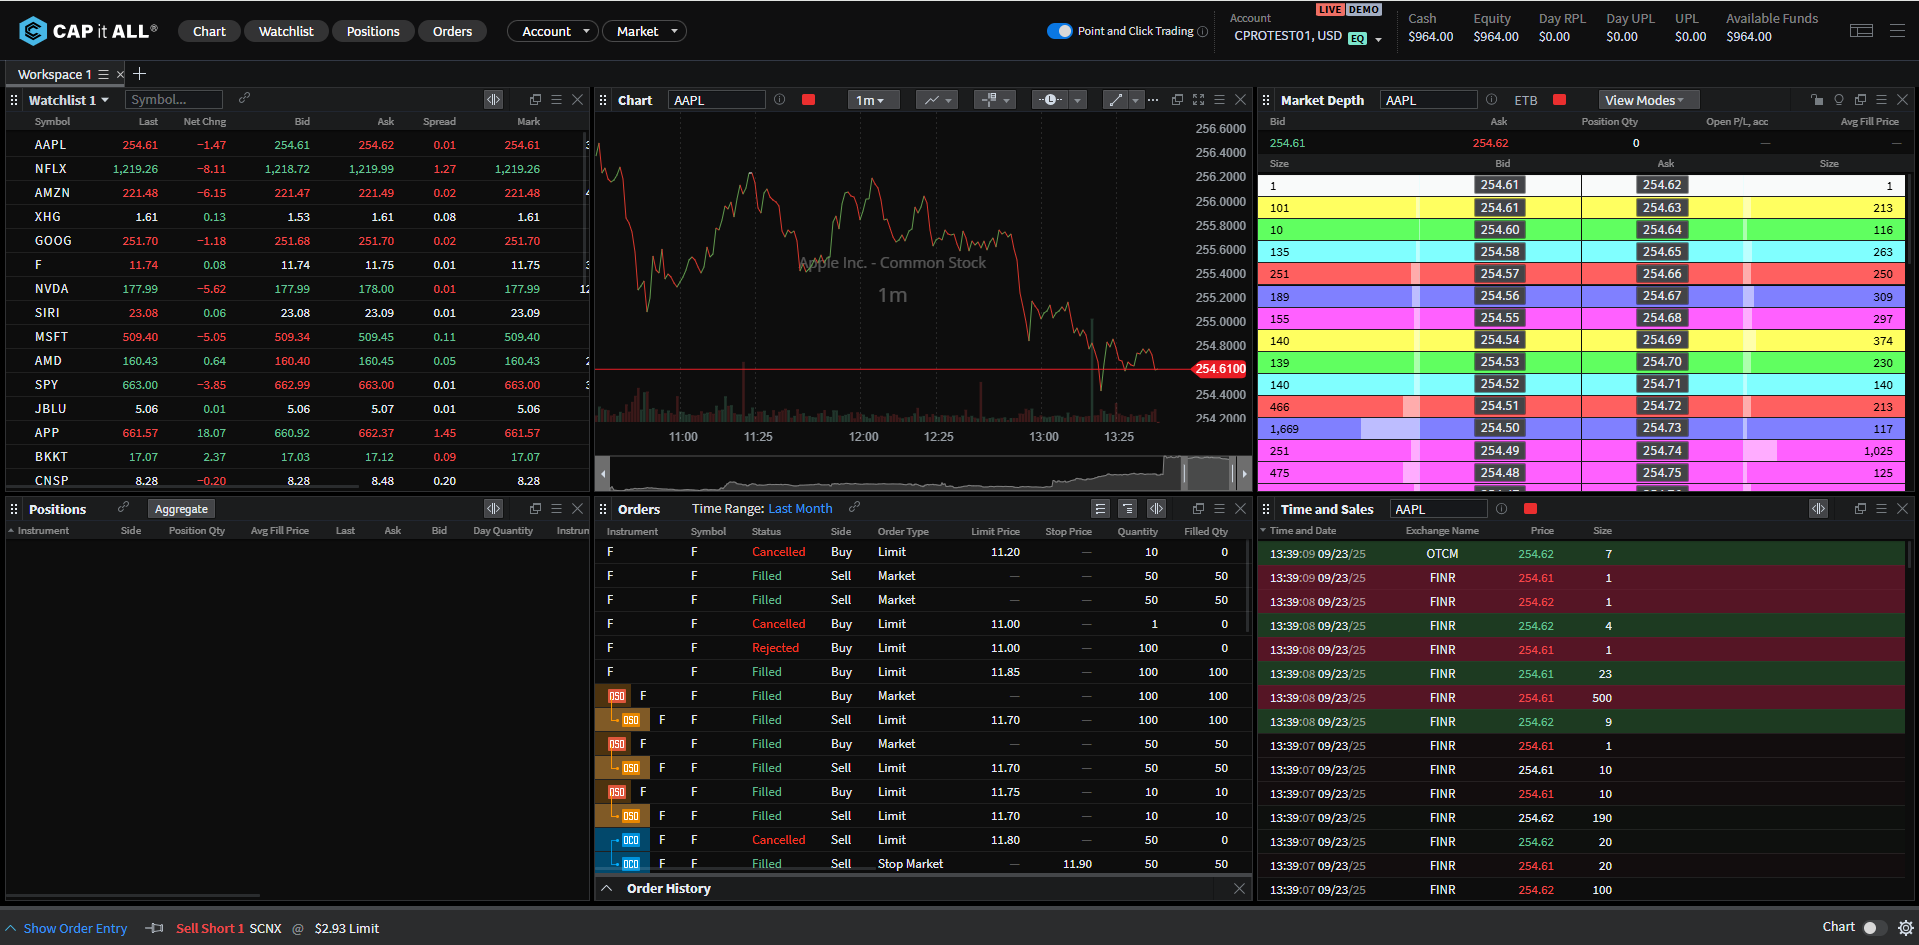The height and width of the screenshot is (945, 1919).
Task: Click the lock icon in the Market Depth toolbar
Action: pos(1817,99)
